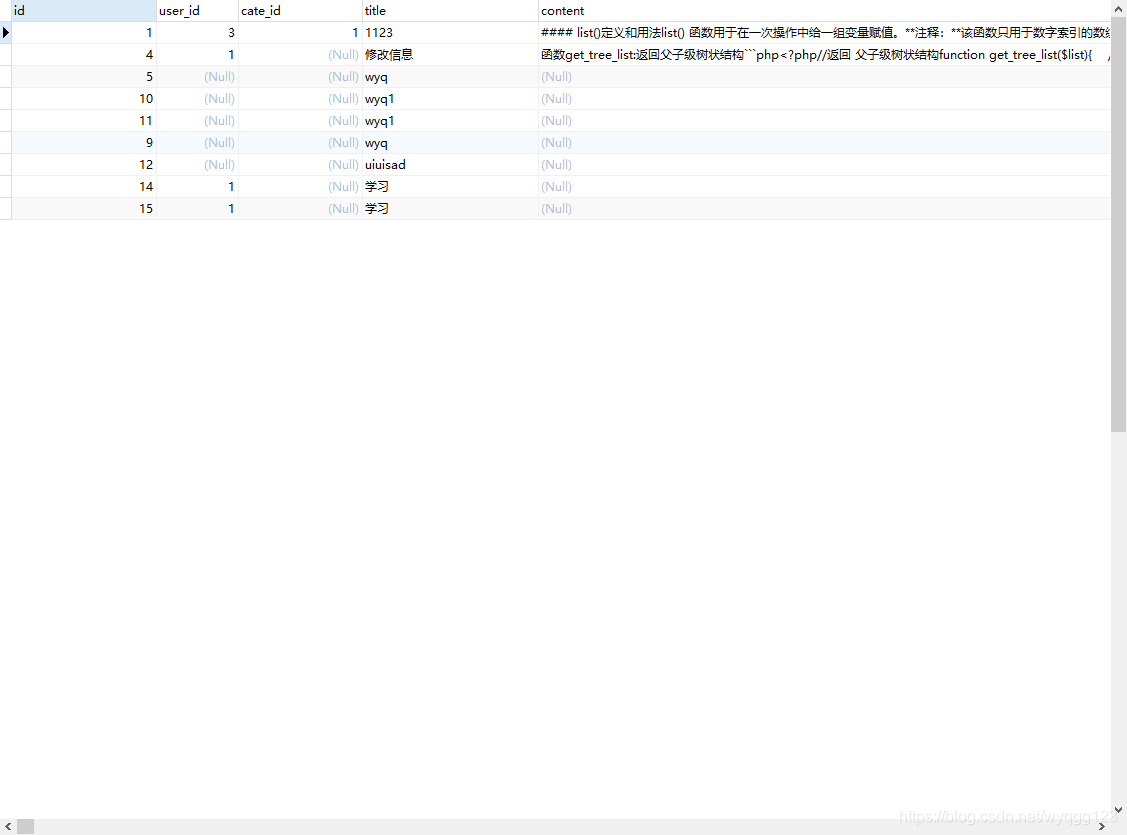
Task: Select the title cell in row id 9
Action: pos(450,142)
